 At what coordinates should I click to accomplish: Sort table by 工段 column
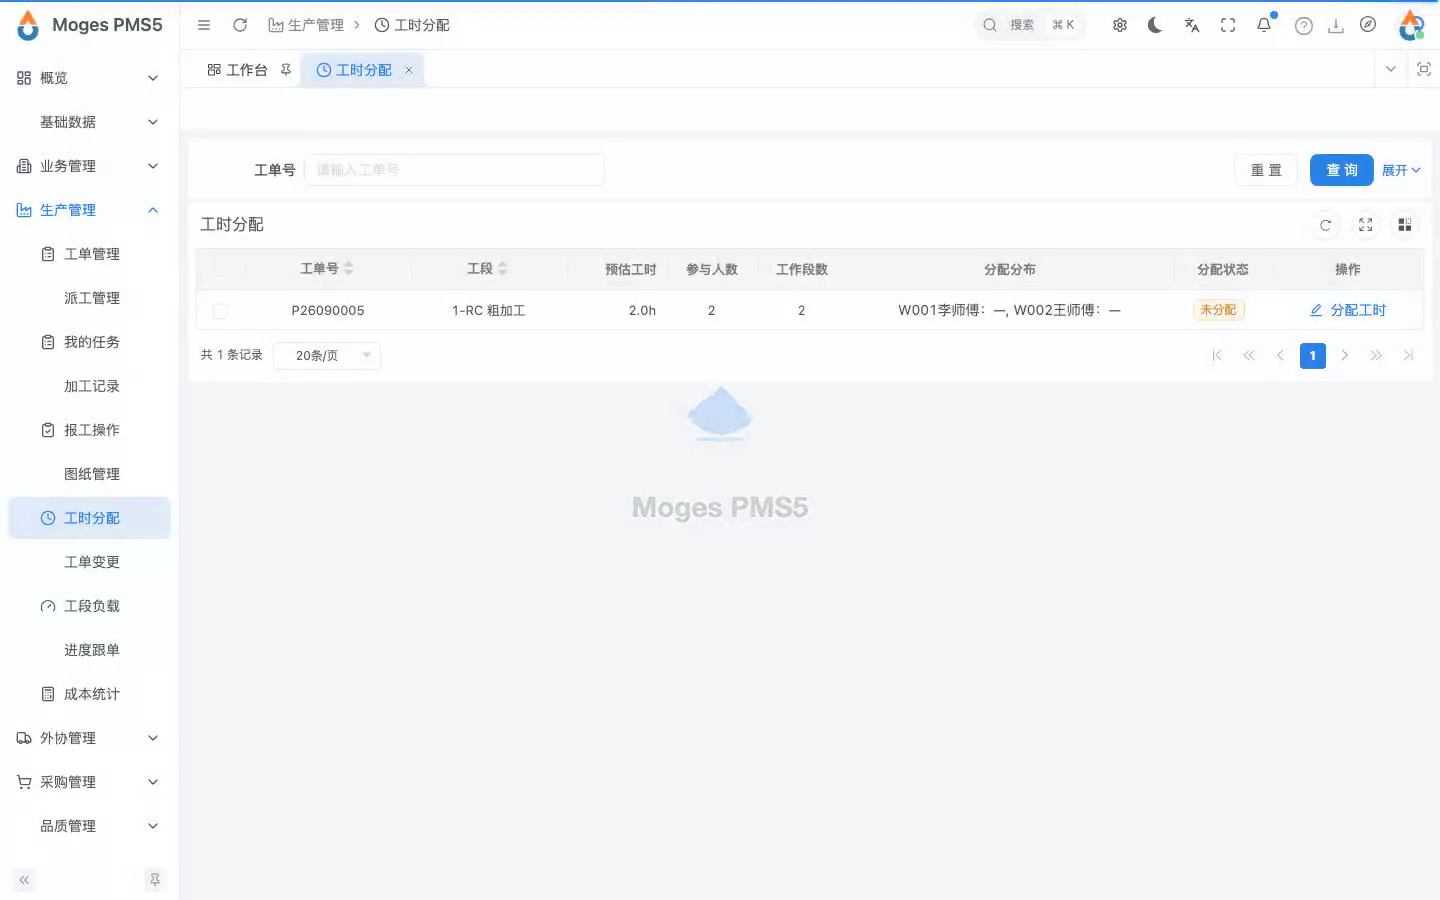[x=502, y=269]
